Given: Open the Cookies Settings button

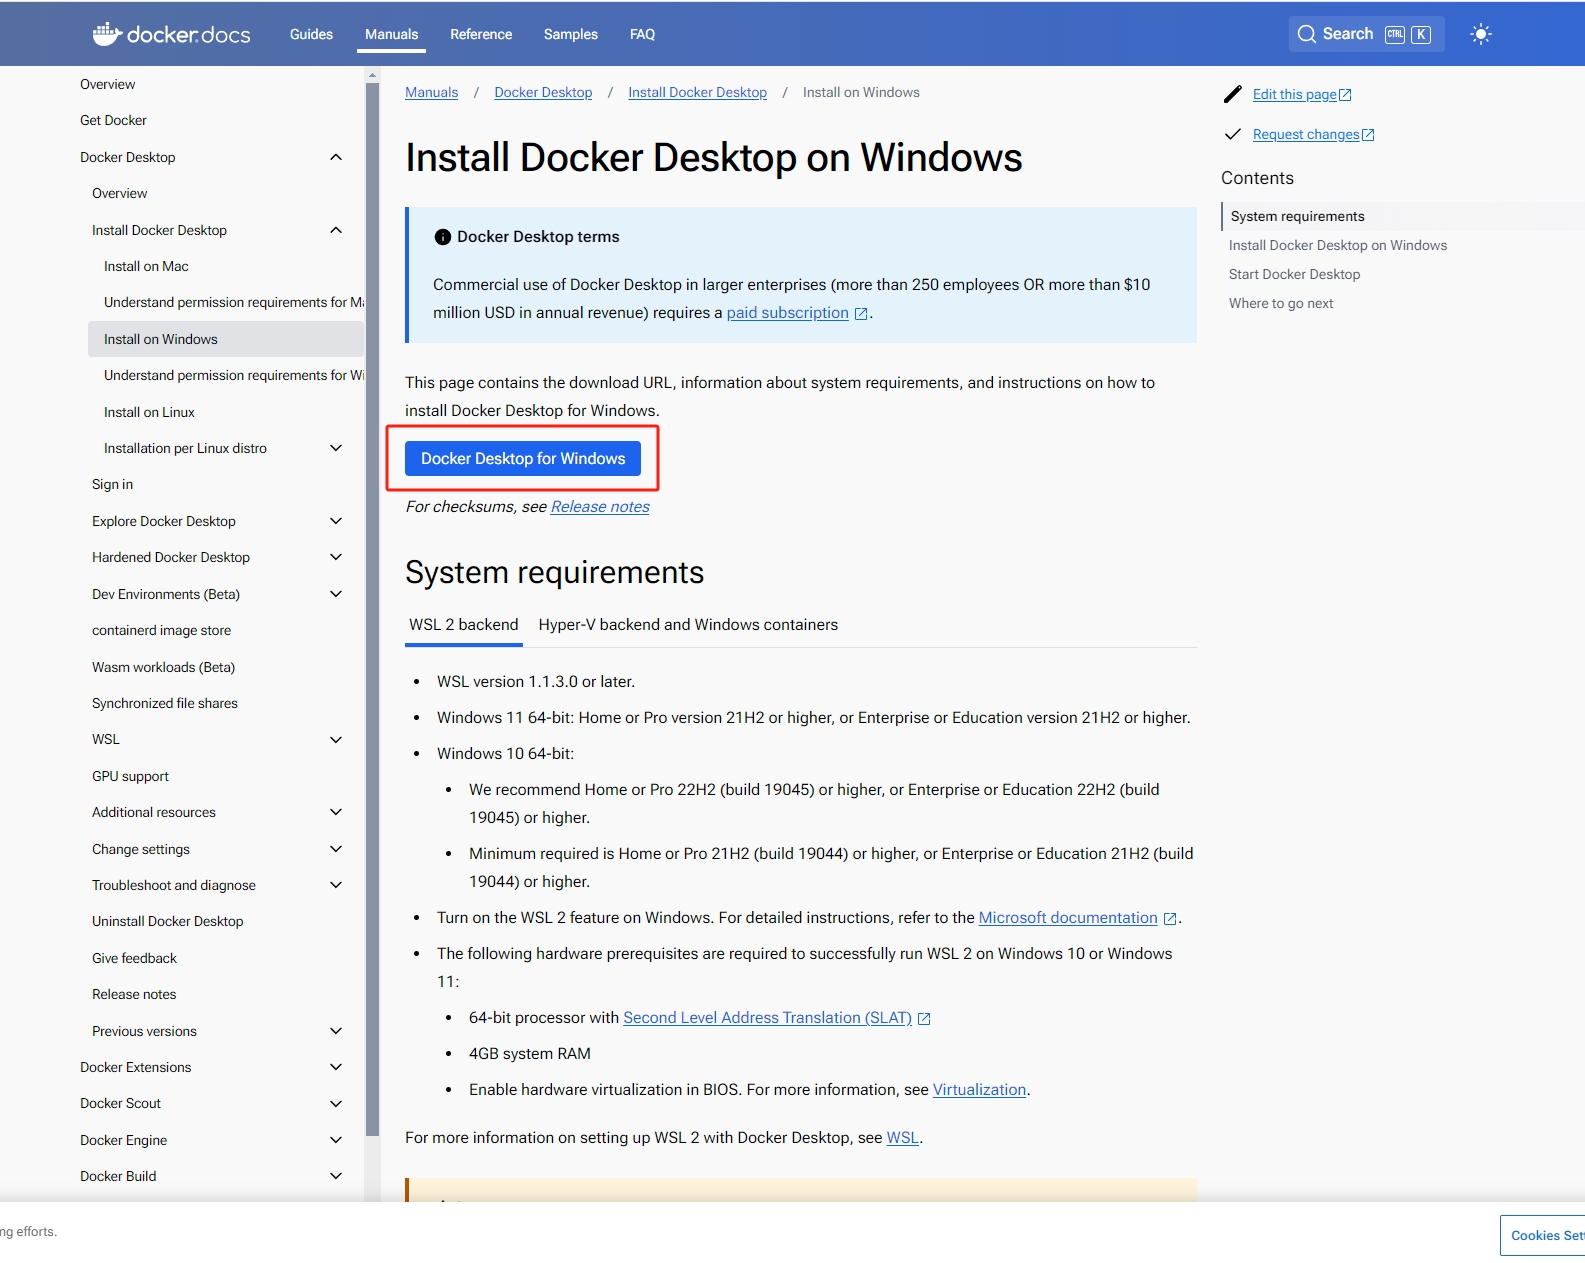Looking at the screenshot, I should 1543,1235.
